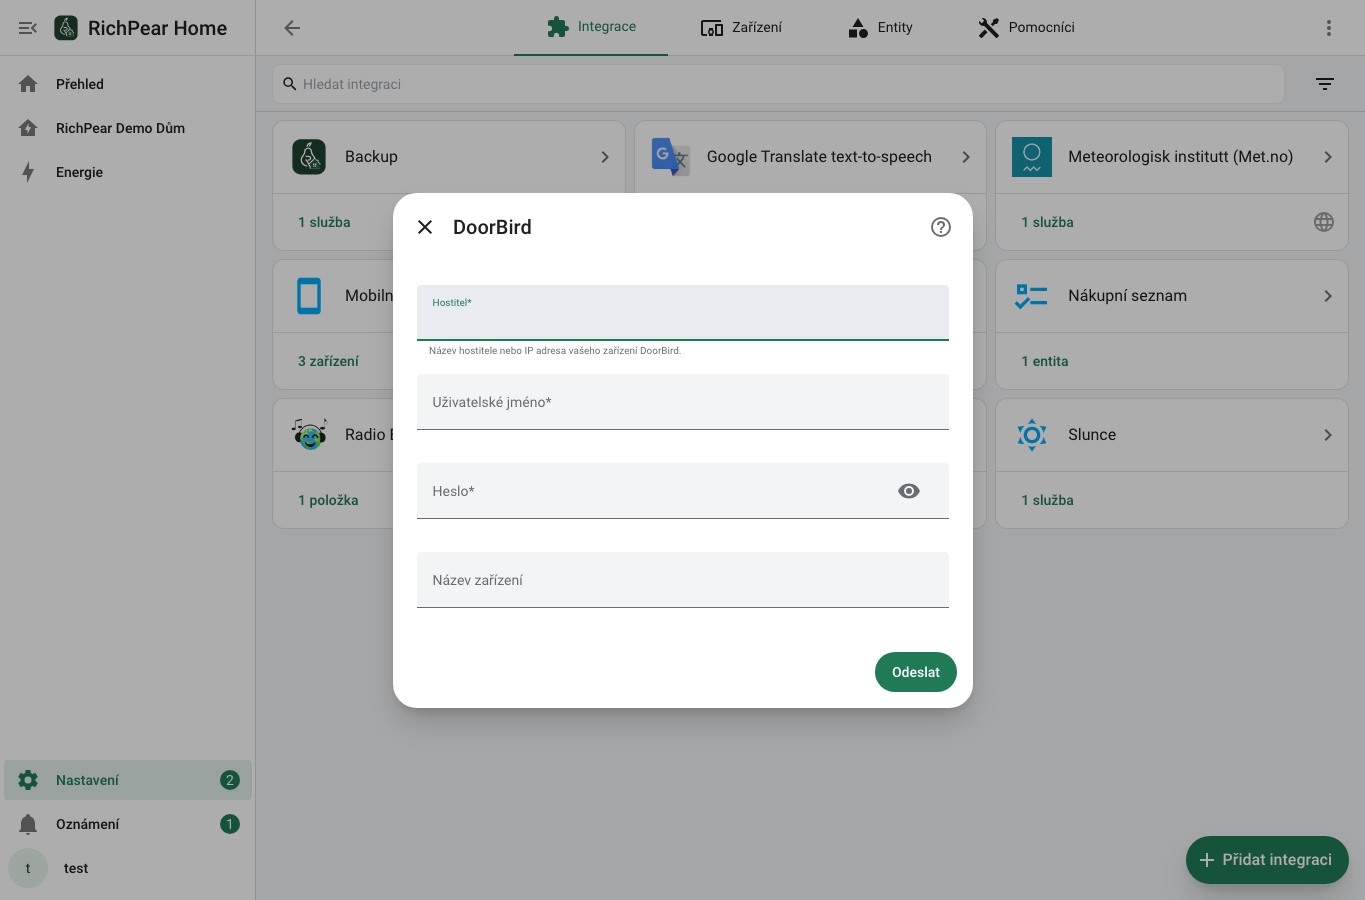The height and width of the screenshot is (900, 1365).
Task: Expand Google Translate text-to-speech chevron
Action: [966, 157]
